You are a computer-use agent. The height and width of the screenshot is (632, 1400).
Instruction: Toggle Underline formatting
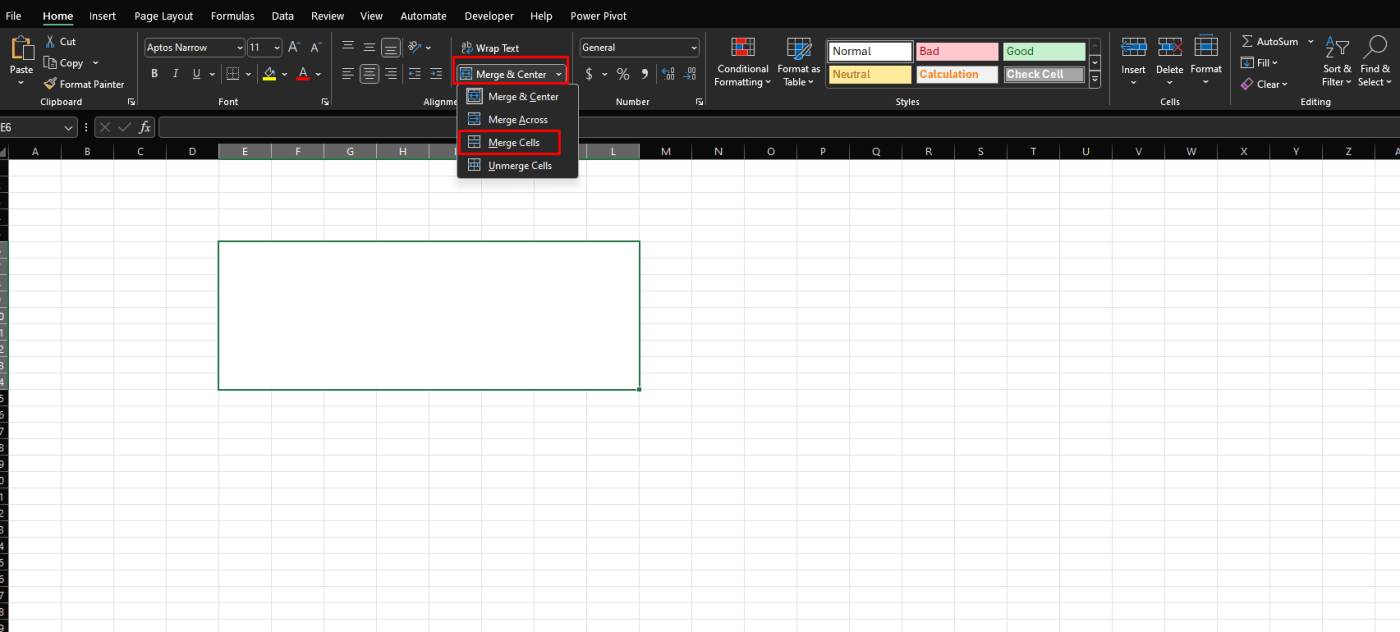(197, 74)
